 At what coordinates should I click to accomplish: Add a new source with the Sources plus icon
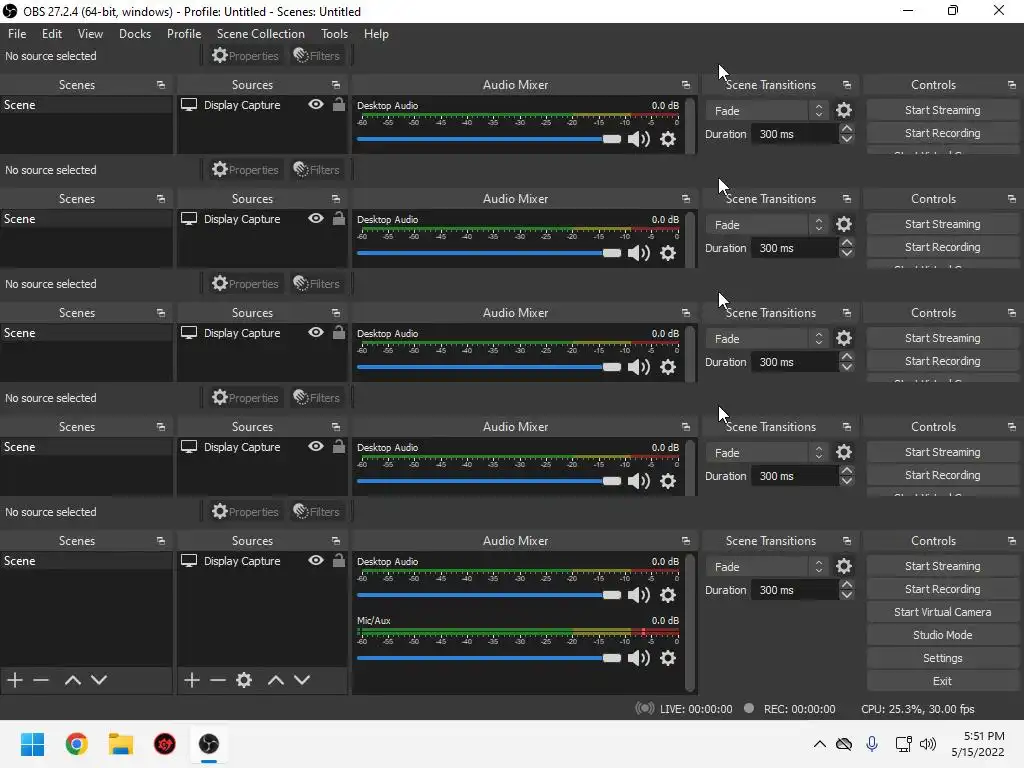191,680
